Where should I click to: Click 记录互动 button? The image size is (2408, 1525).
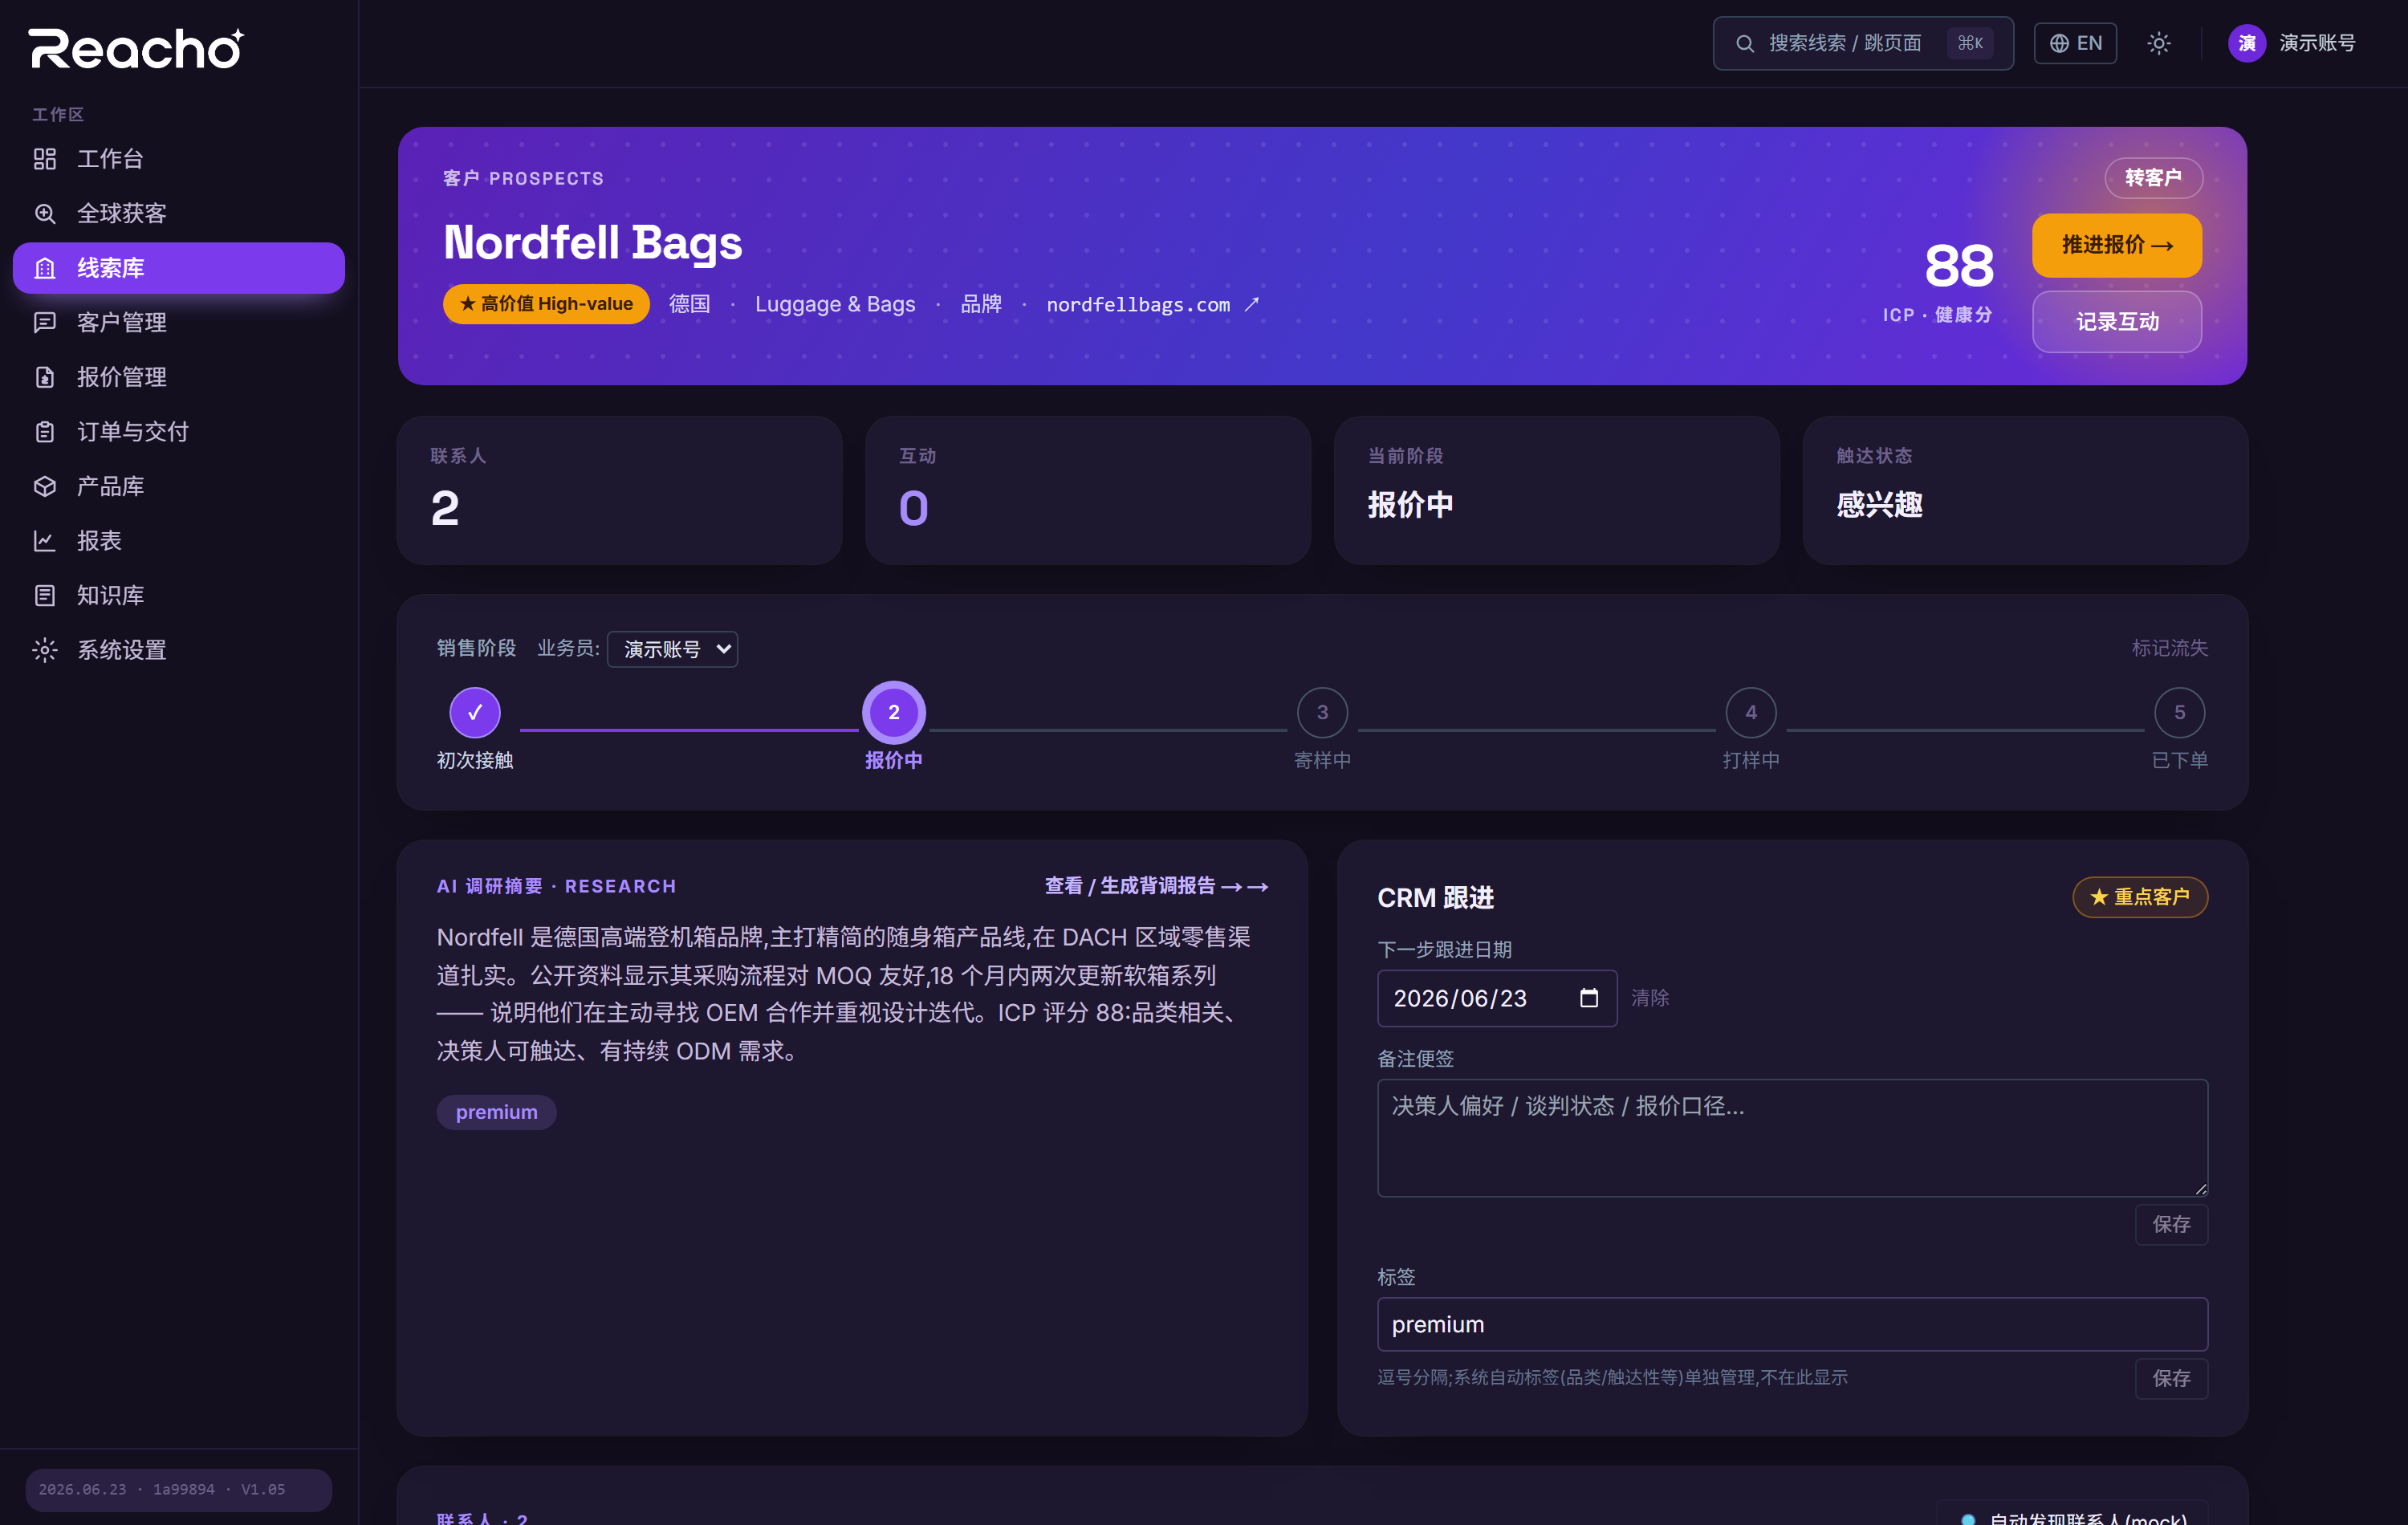[x=2117, y=322]
